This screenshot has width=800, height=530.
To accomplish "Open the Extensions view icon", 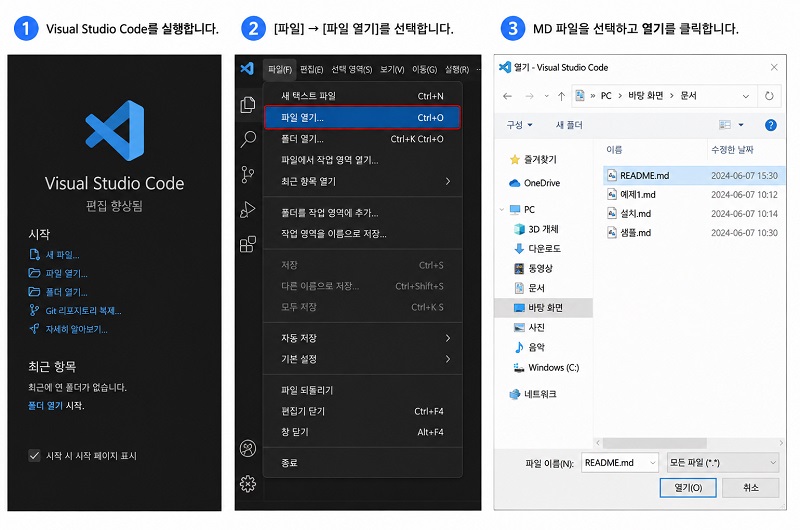I will 248,244.
